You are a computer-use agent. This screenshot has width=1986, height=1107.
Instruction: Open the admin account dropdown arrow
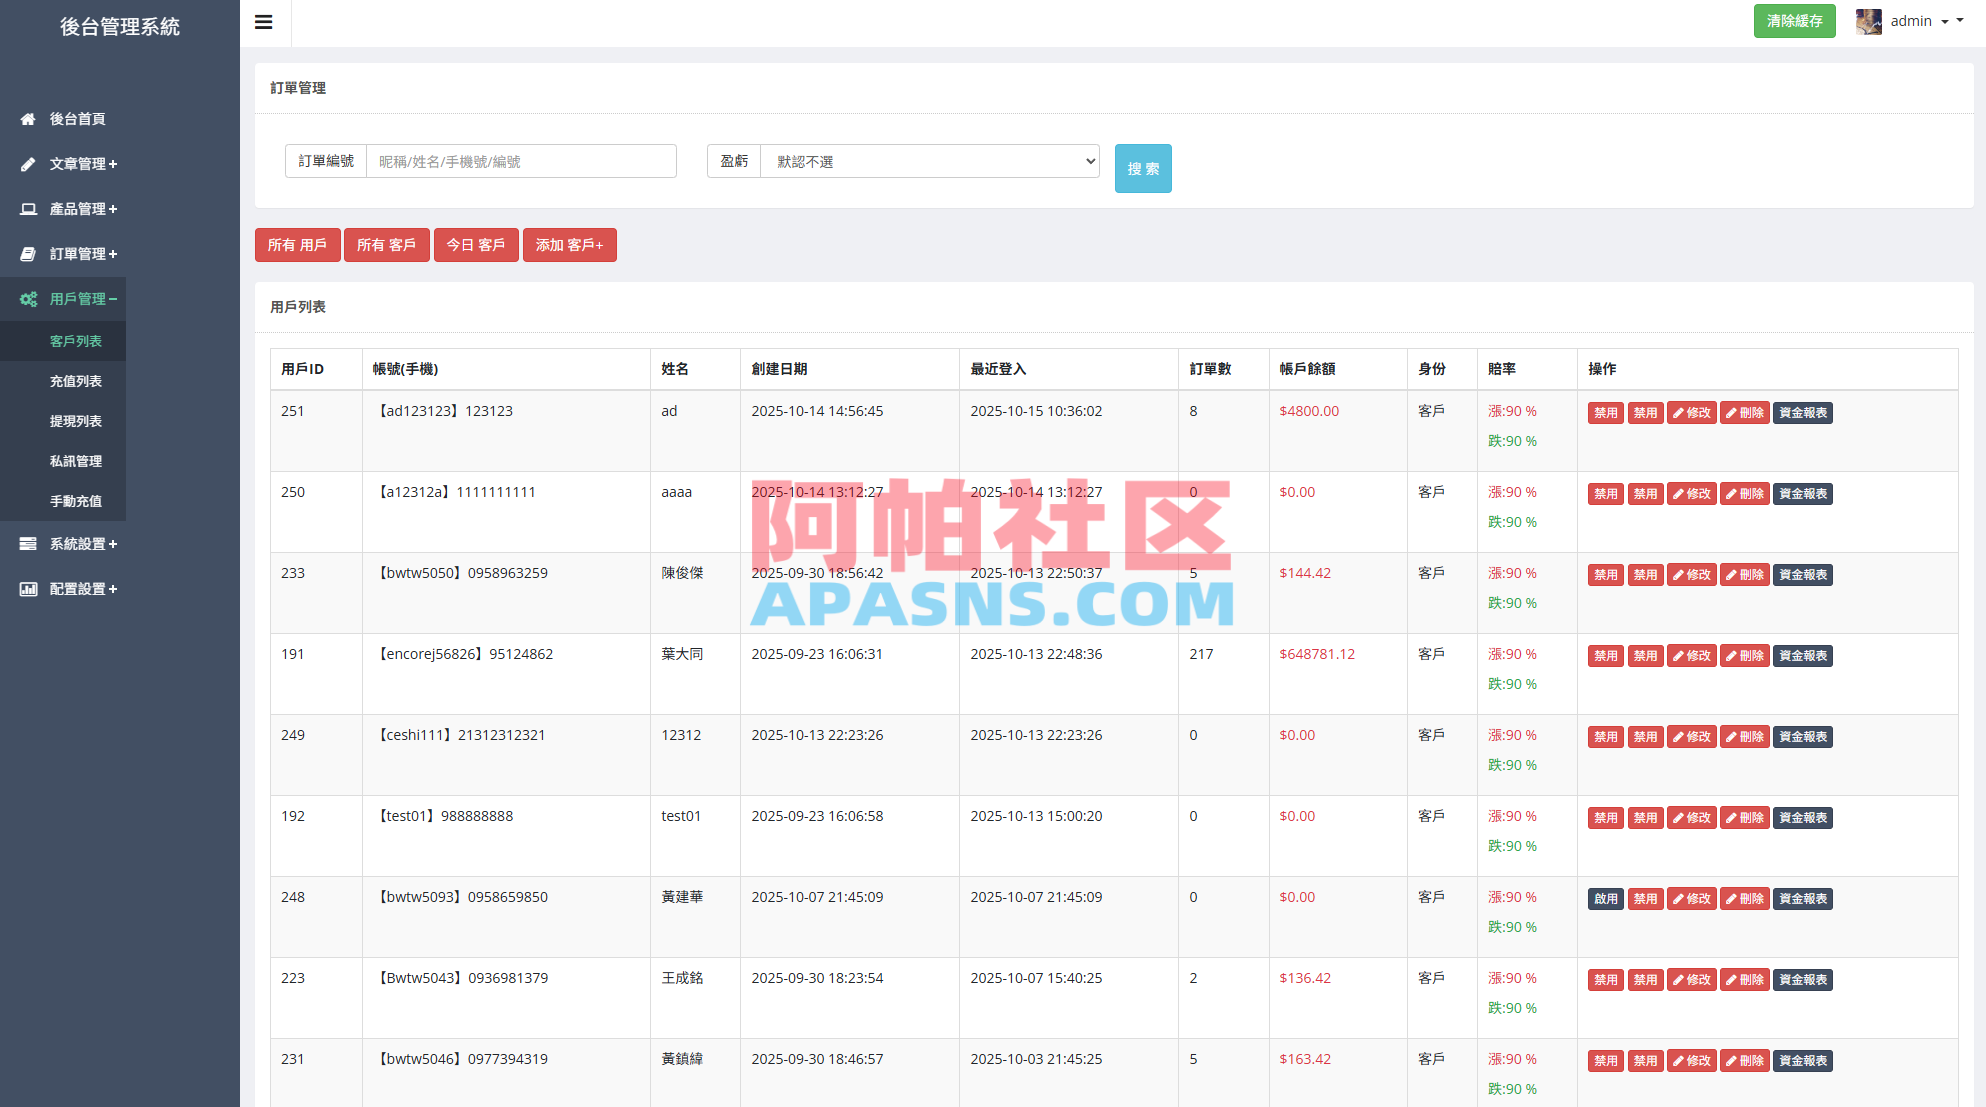(x=1945, y=21)
